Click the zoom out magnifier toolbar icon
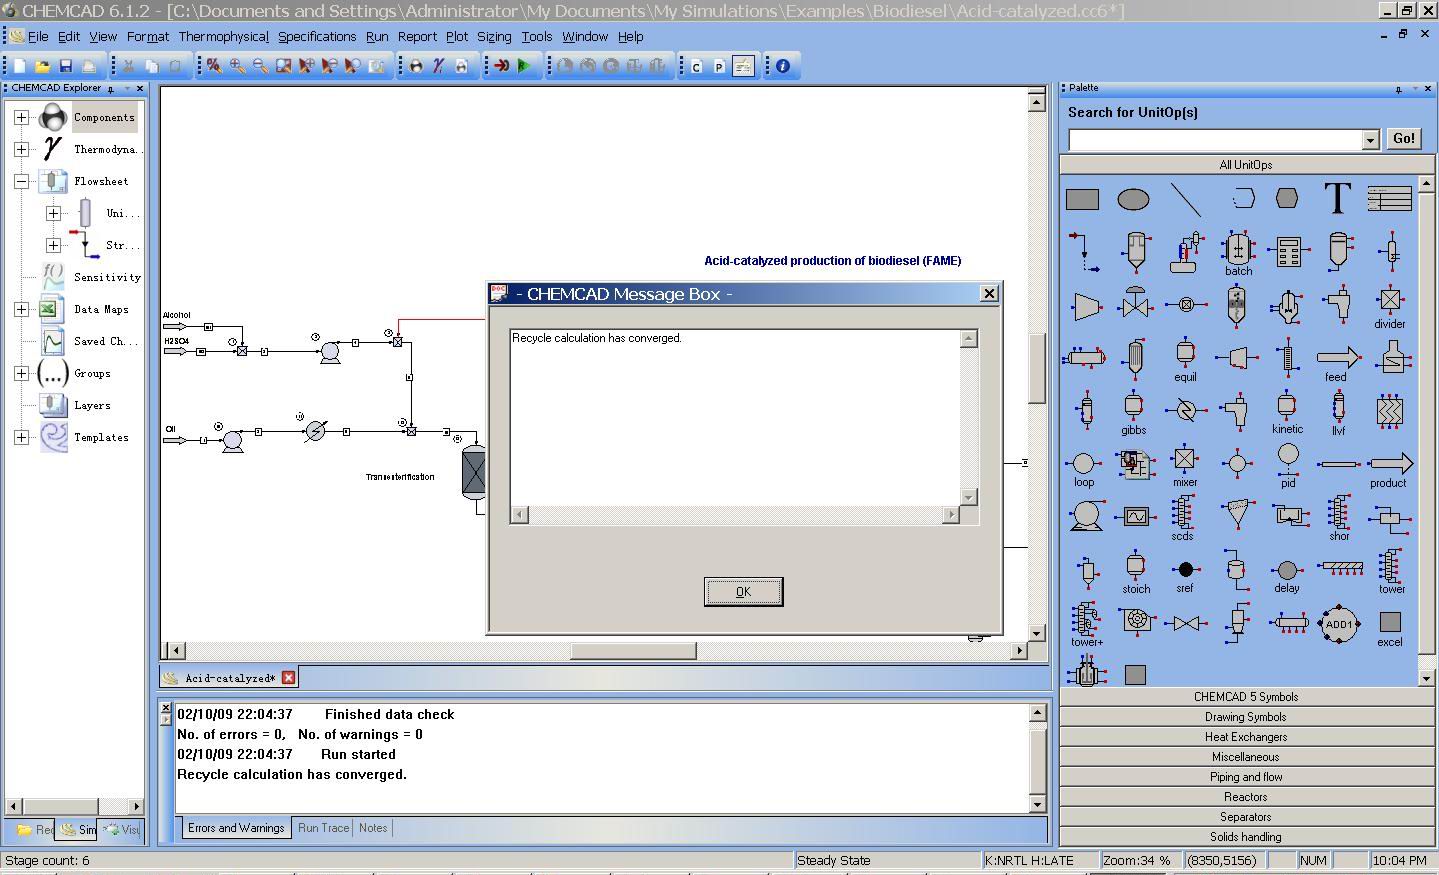This screenshot has height=875, width=1439. click(x=260, y=66)
